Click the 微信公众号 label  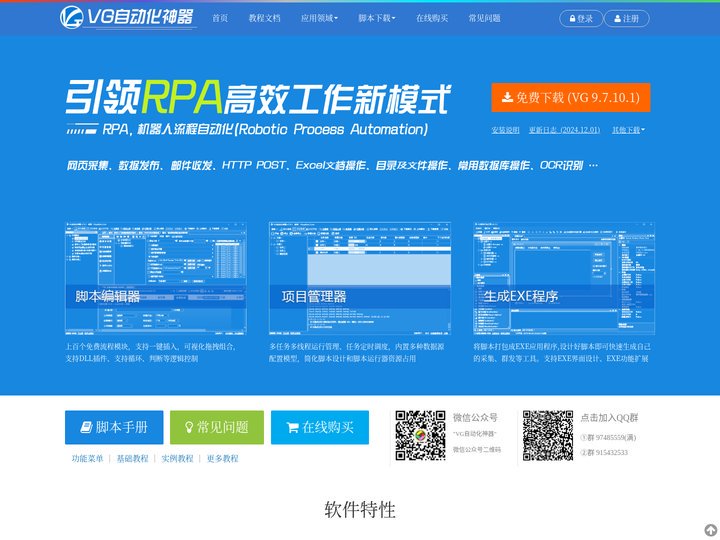(475, 417)
